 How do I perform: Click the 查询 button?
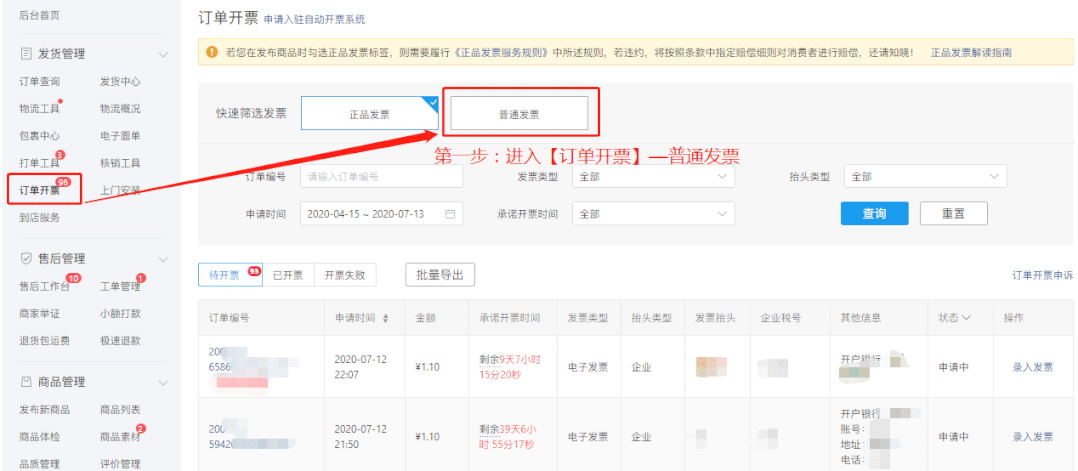pos(874,213)
